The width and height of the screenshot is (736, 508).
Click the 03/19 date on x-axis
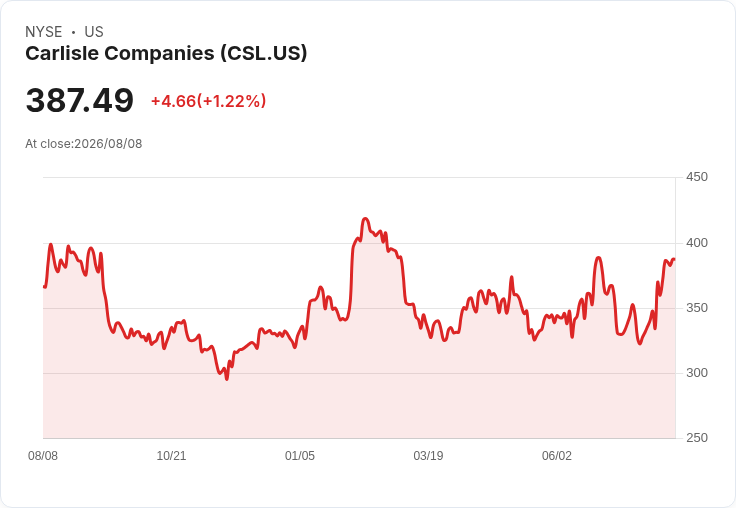[x=428, y=456]
